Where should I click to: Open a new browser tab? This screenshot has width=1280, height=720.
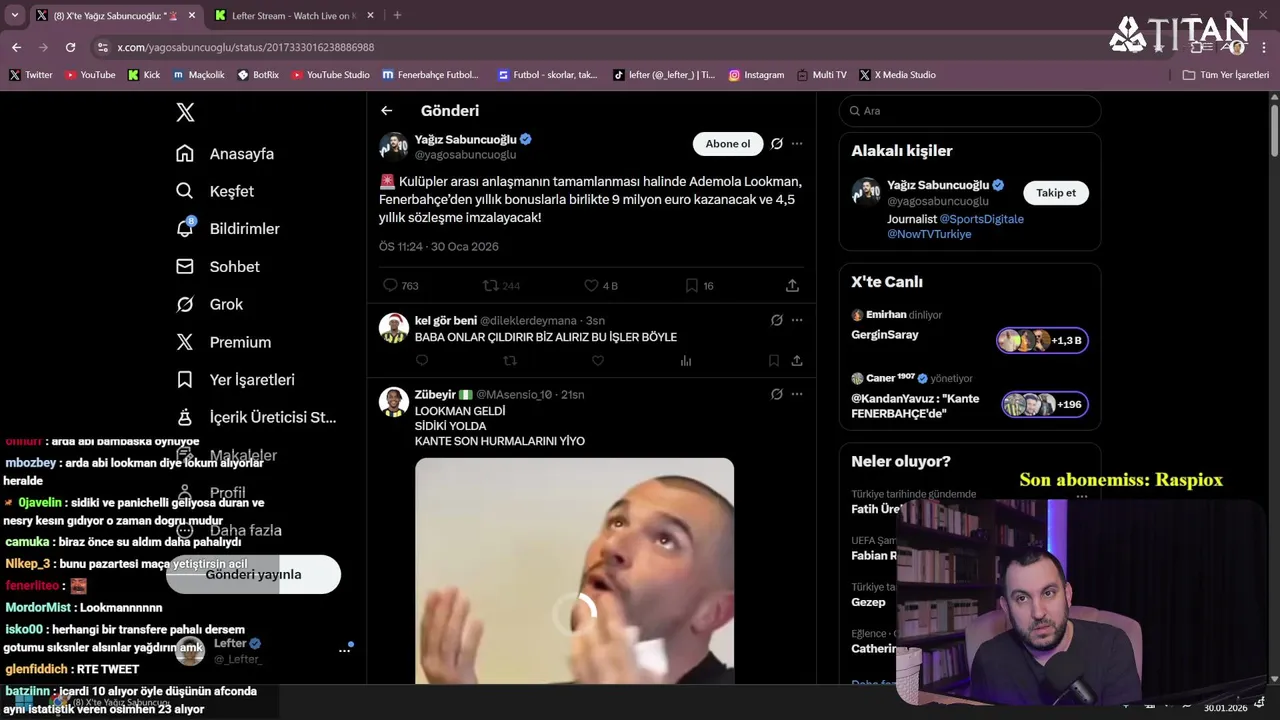tap(397, 16)
